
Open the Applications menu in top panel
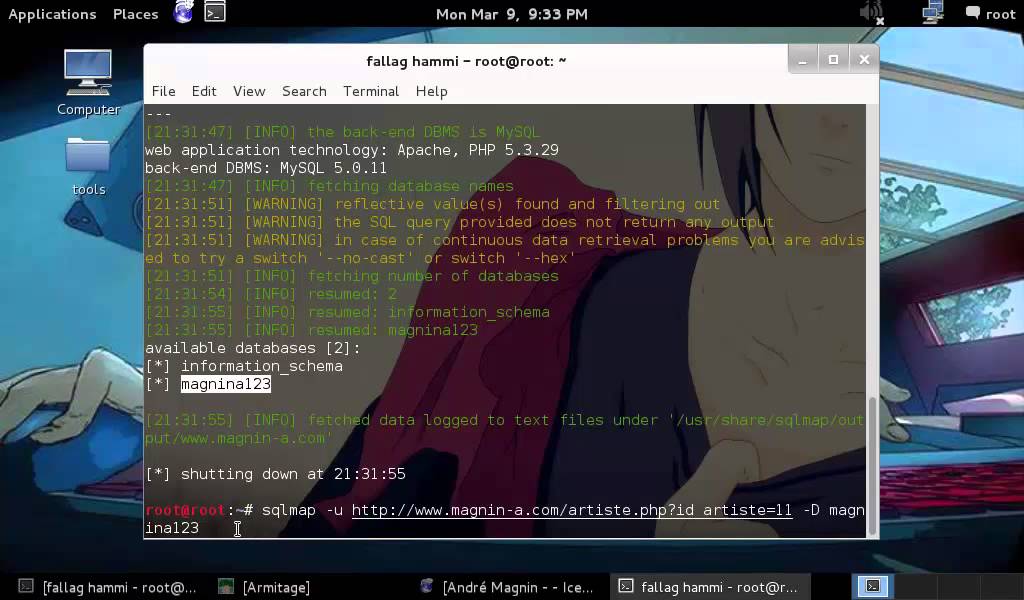tap(52, 14)
